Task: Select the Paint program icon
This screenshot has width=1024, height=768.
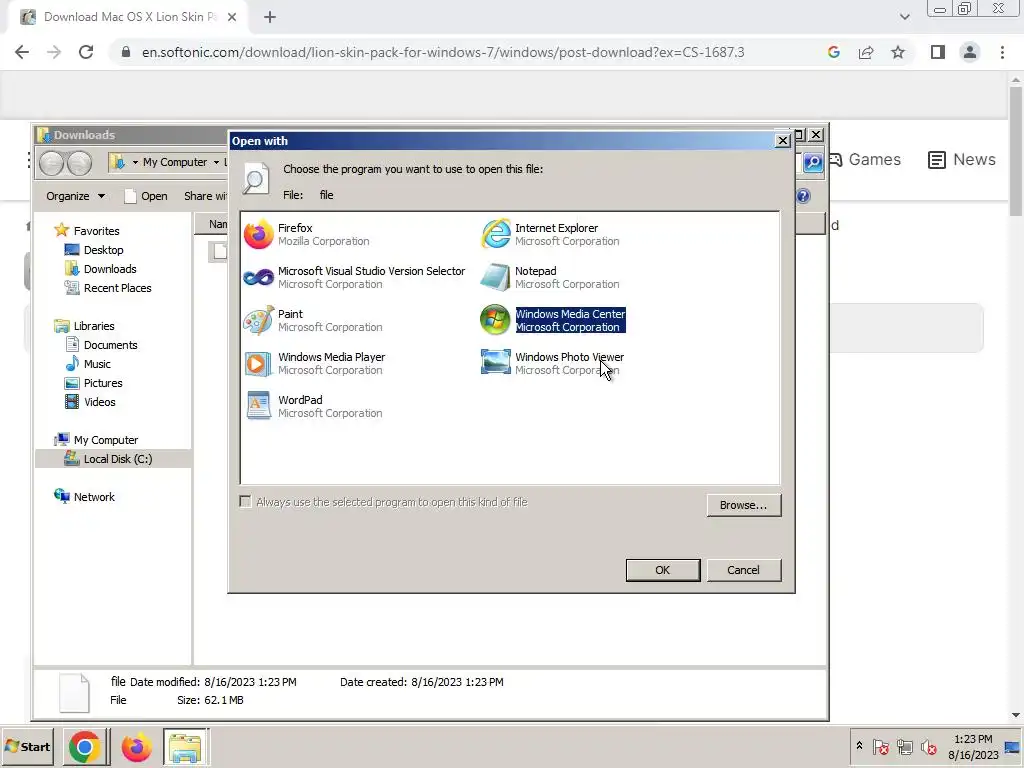Action: pyautogui.click(x=259, y=320)
